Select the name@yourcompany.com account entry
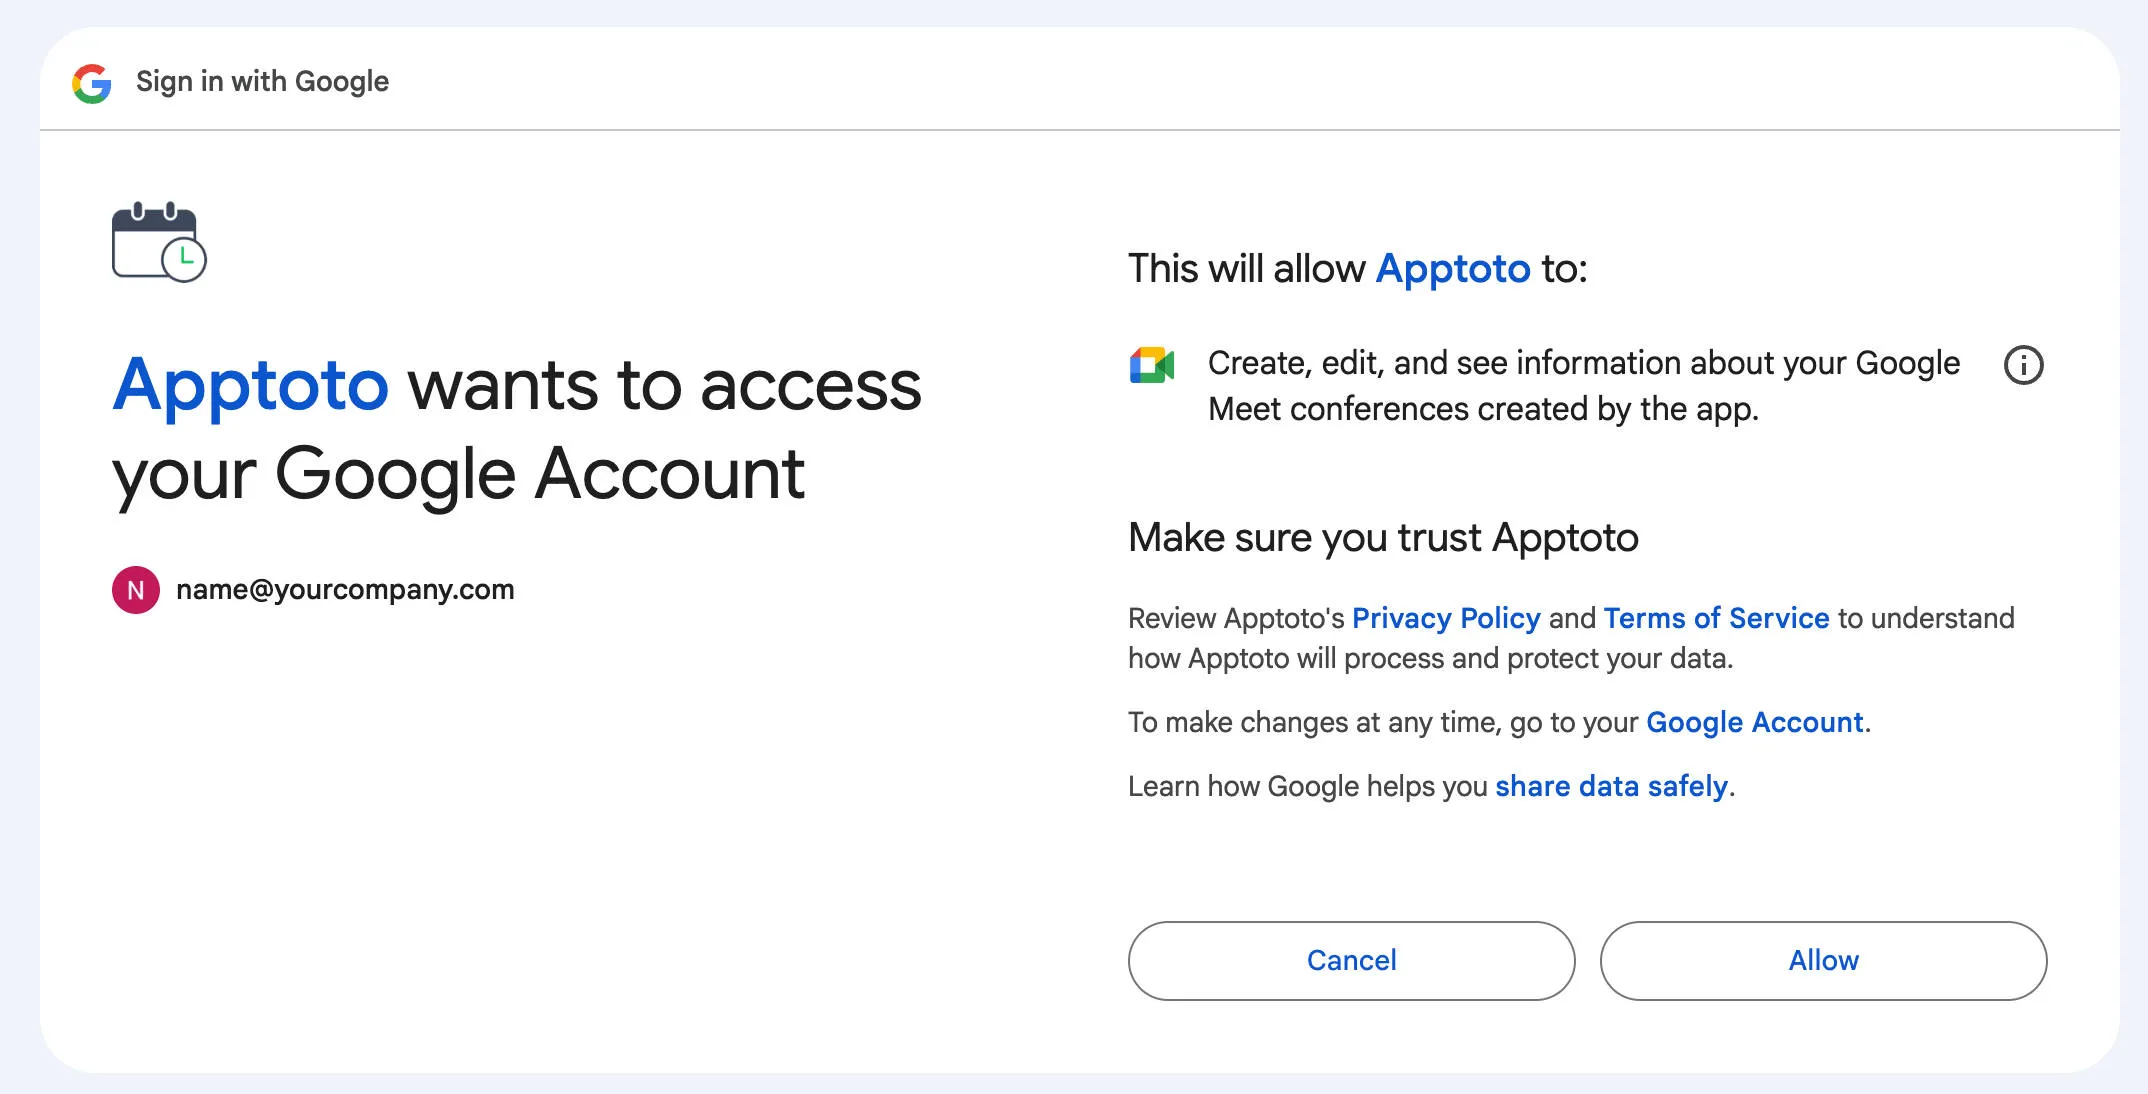This screenshot has width=2148, height=1094. (345, 590)
